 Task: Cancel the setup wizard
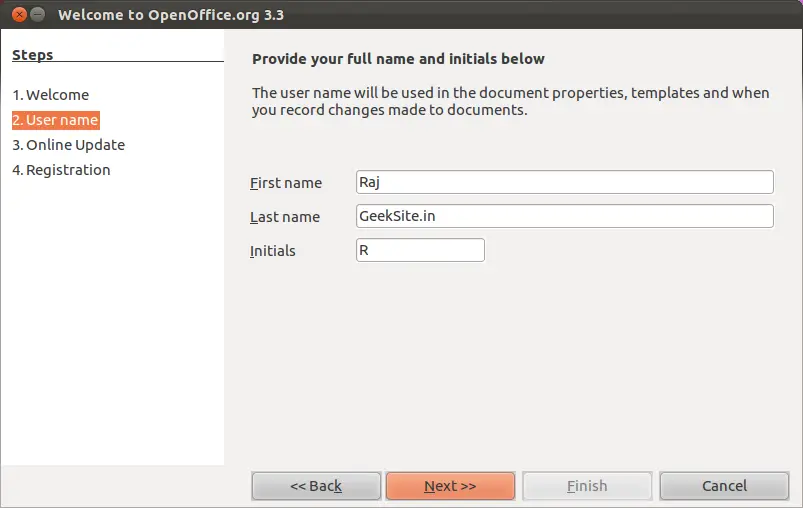(x=724, y=485)
